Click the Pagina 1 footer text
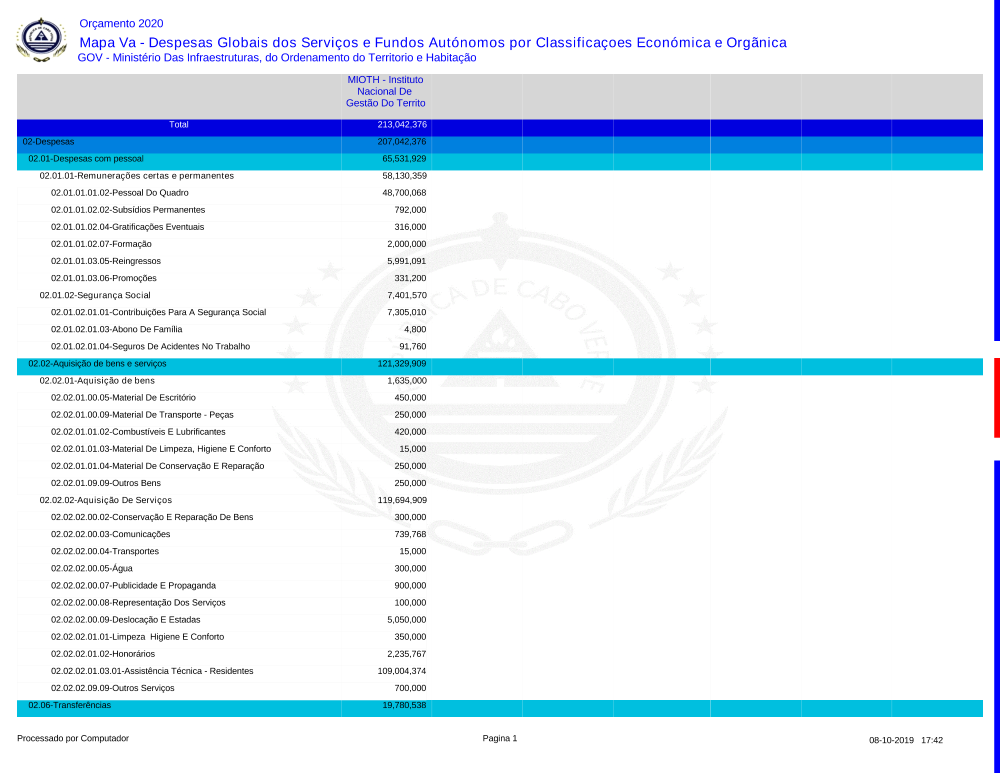The width and height of the screenshot is (1000, 773). pos(500,739)
